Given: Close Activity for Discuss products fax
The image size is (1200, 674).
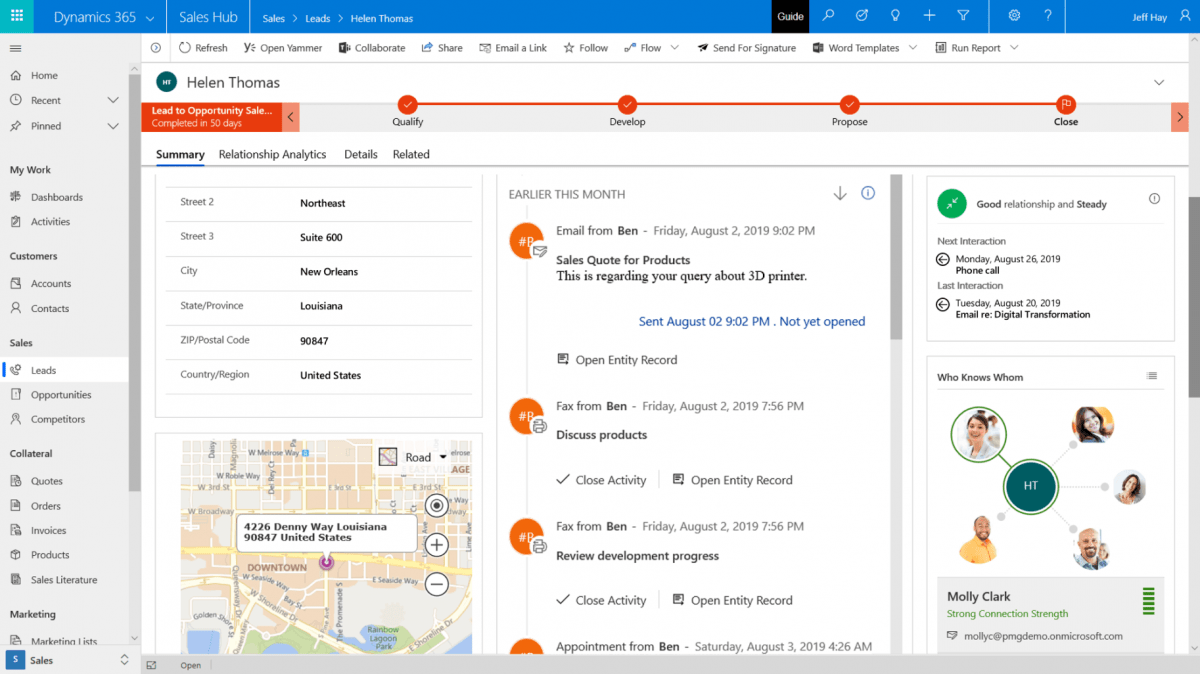Looking at the screenshot, I should pyautogui.click(x=601, y=480).
